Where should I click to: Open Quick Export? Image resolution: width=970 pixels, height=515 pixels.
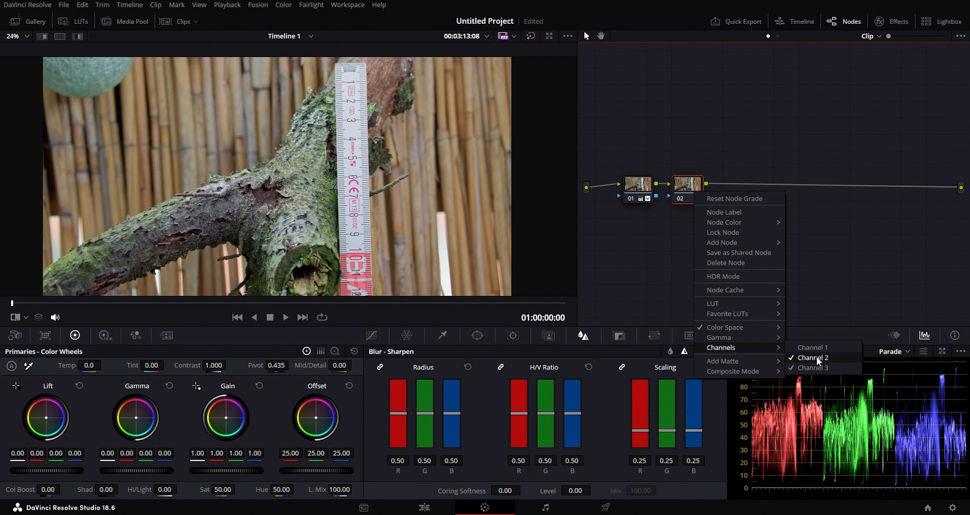736,21
